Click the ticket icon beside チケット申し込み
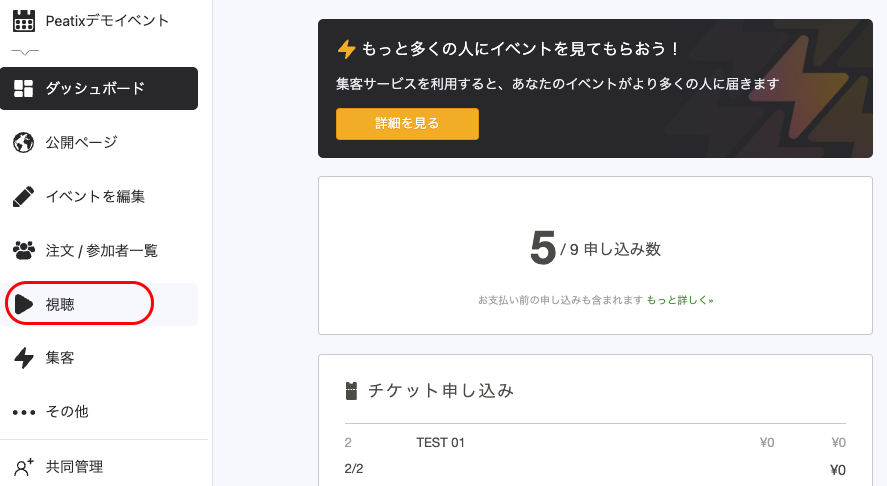 pos(351,391)
